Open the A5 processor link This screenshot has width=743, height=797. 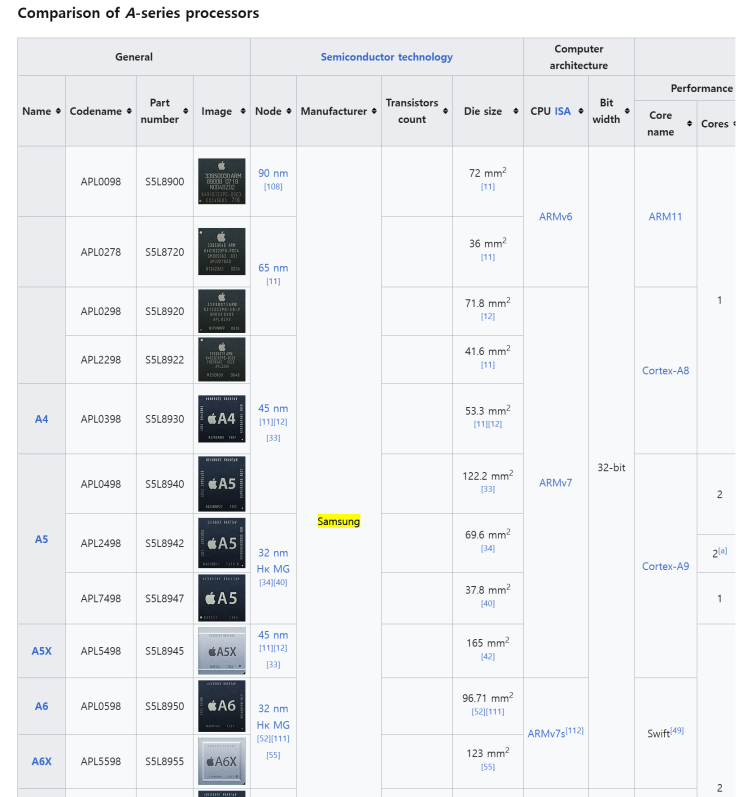click(x=41, y=539)
